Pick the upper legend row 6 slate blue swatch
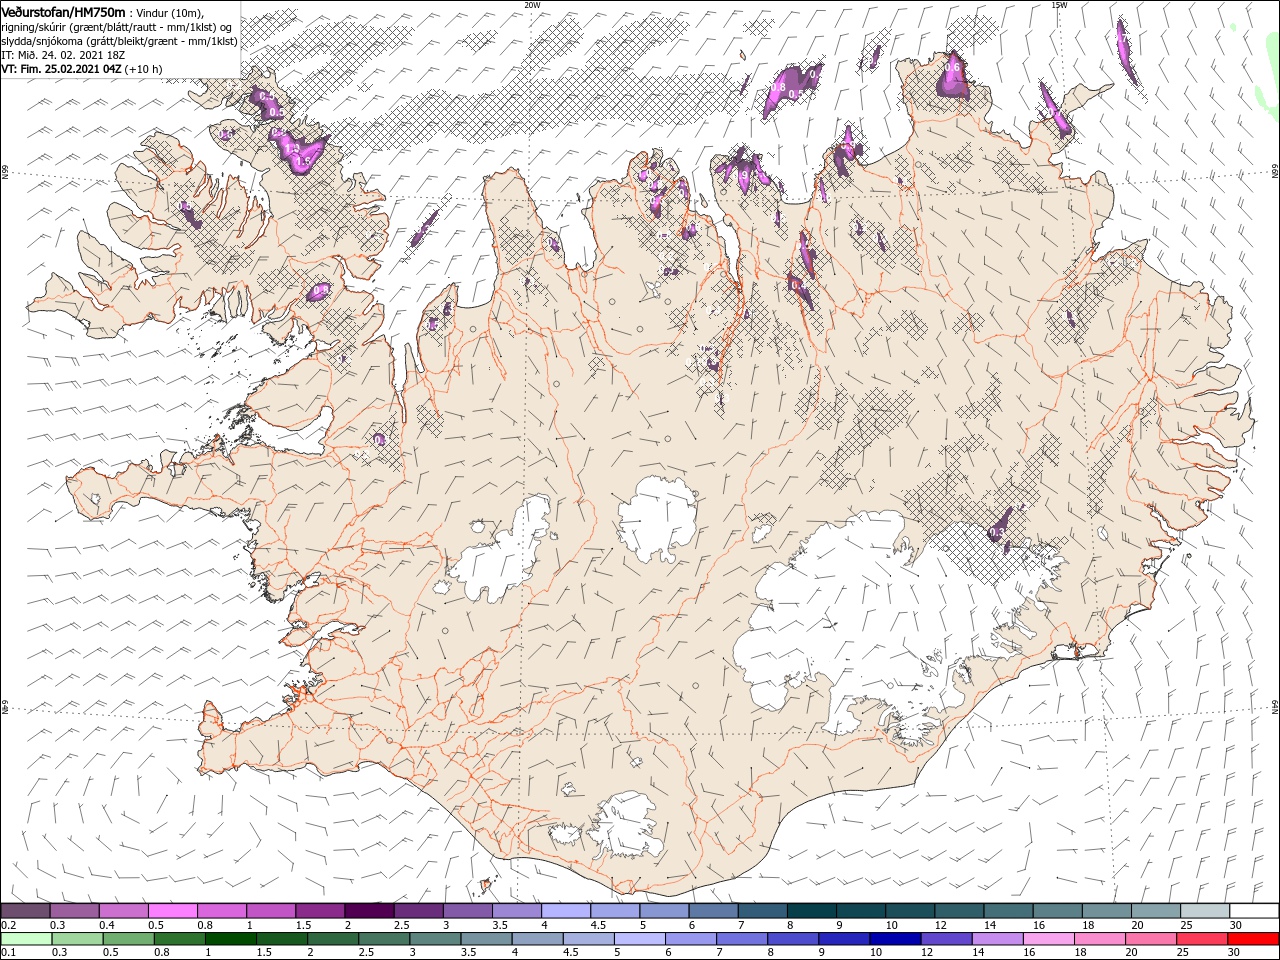The width and height of the screenshot is (1280, 960). tap(713, 910)
